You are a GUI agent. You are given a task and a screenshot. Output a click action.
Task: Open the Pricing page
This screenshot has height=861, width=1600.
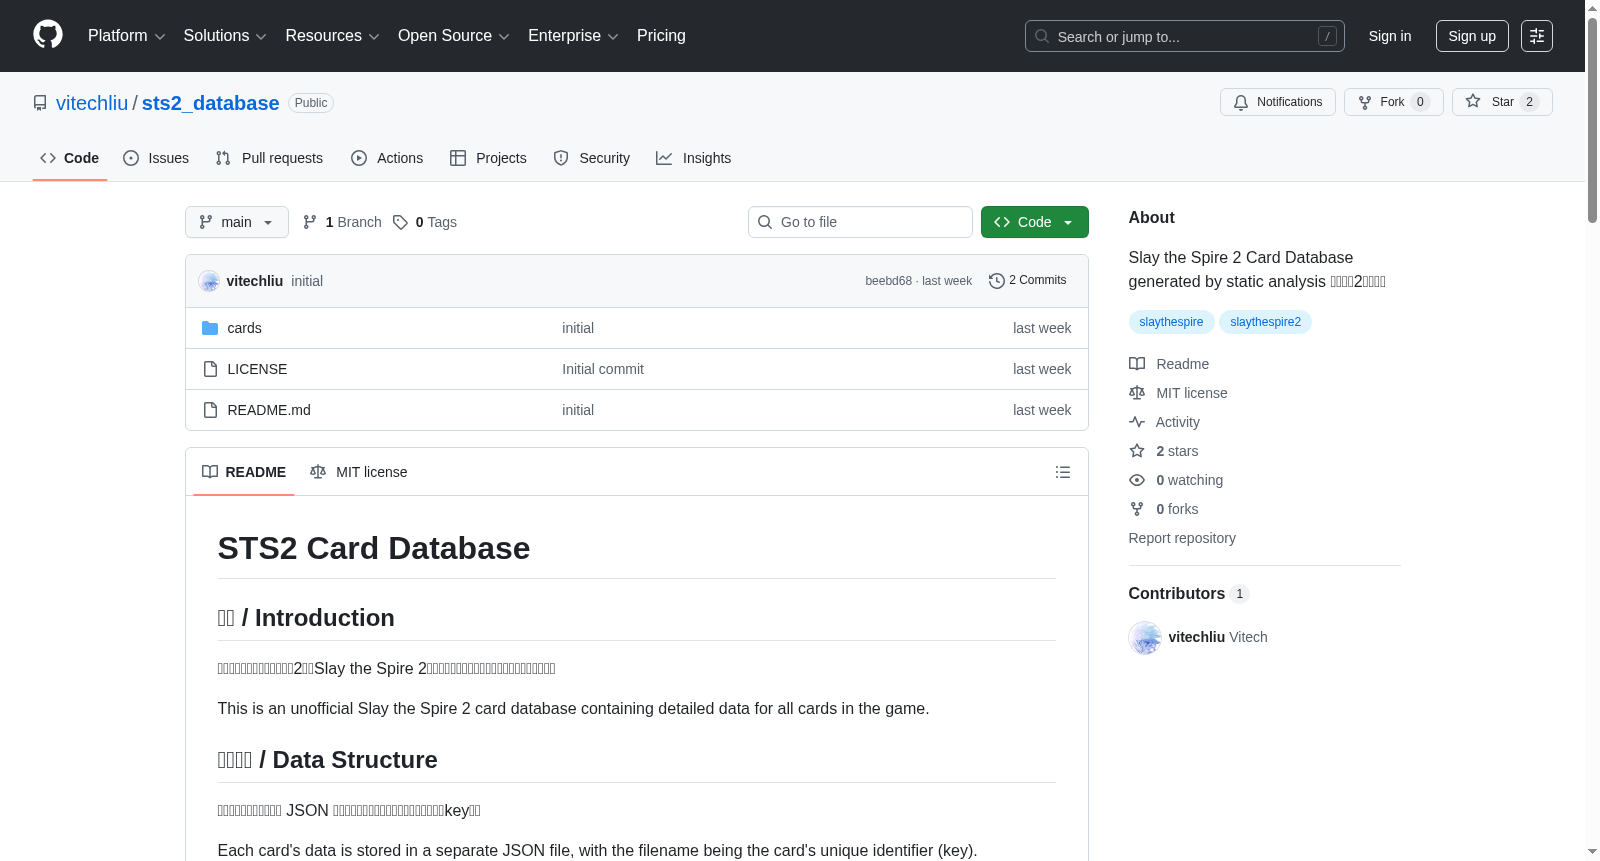click(661, 36)
